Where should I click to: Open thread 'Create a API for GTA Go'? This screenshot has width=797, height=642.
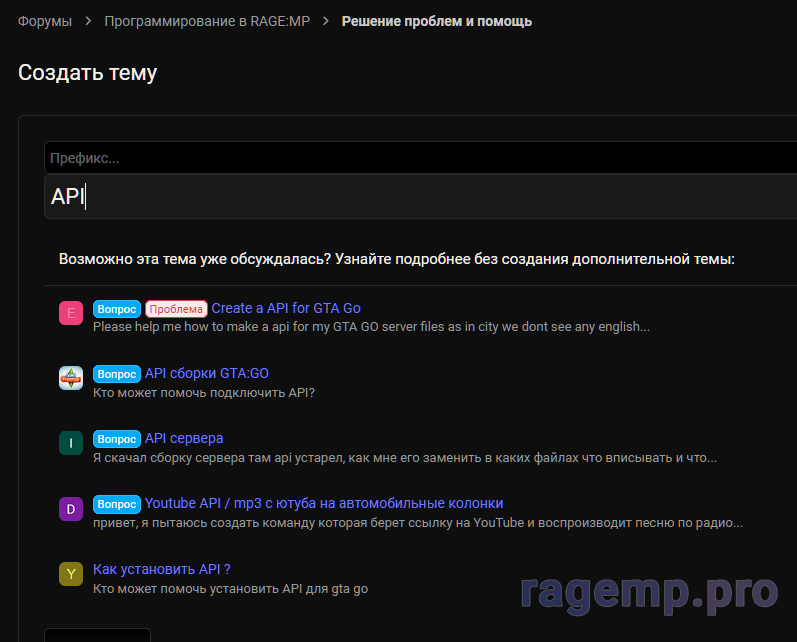pyautogui.click(x=286, y=308)
